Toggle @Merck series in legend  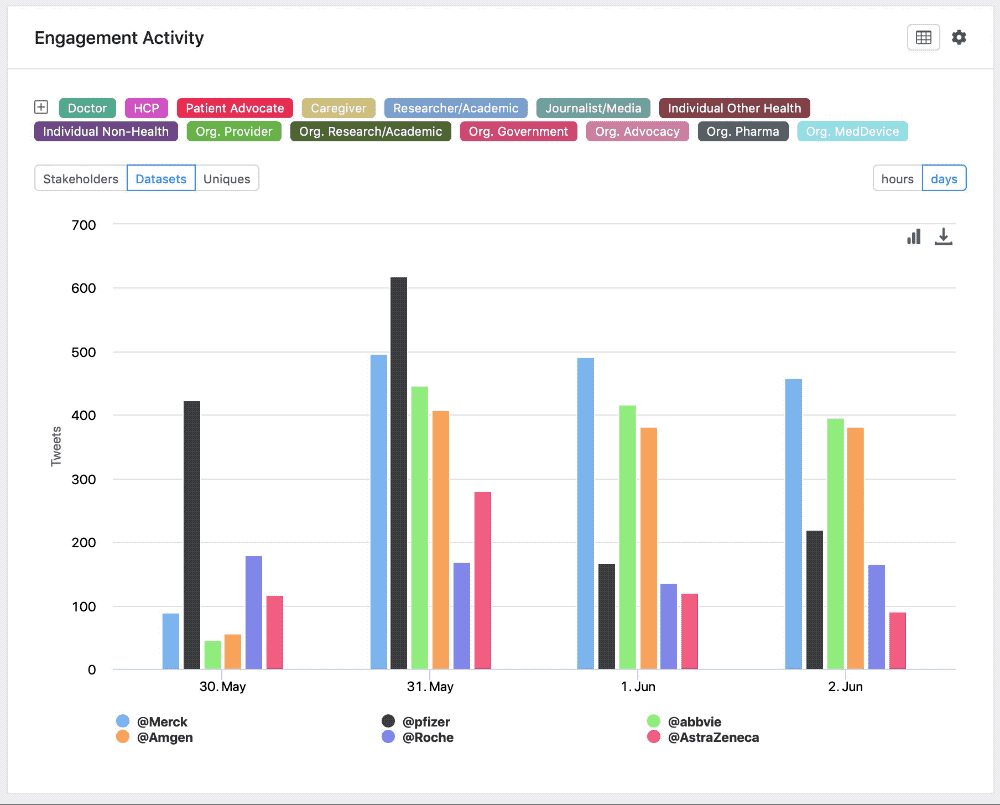(152, 721)
